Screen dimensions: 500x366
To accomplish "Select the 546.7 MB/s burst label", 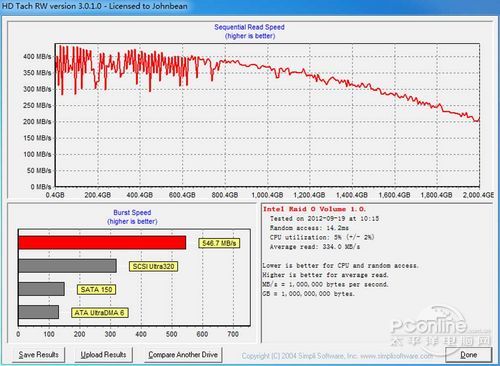I will click(x=219, y=243).
